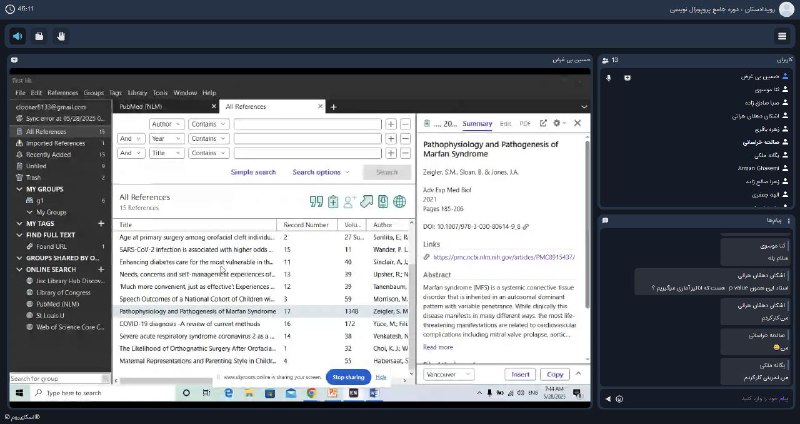This screenshot has width=800, height=424.
Task: Click the Author search text field
Action: tap(308, 124)
